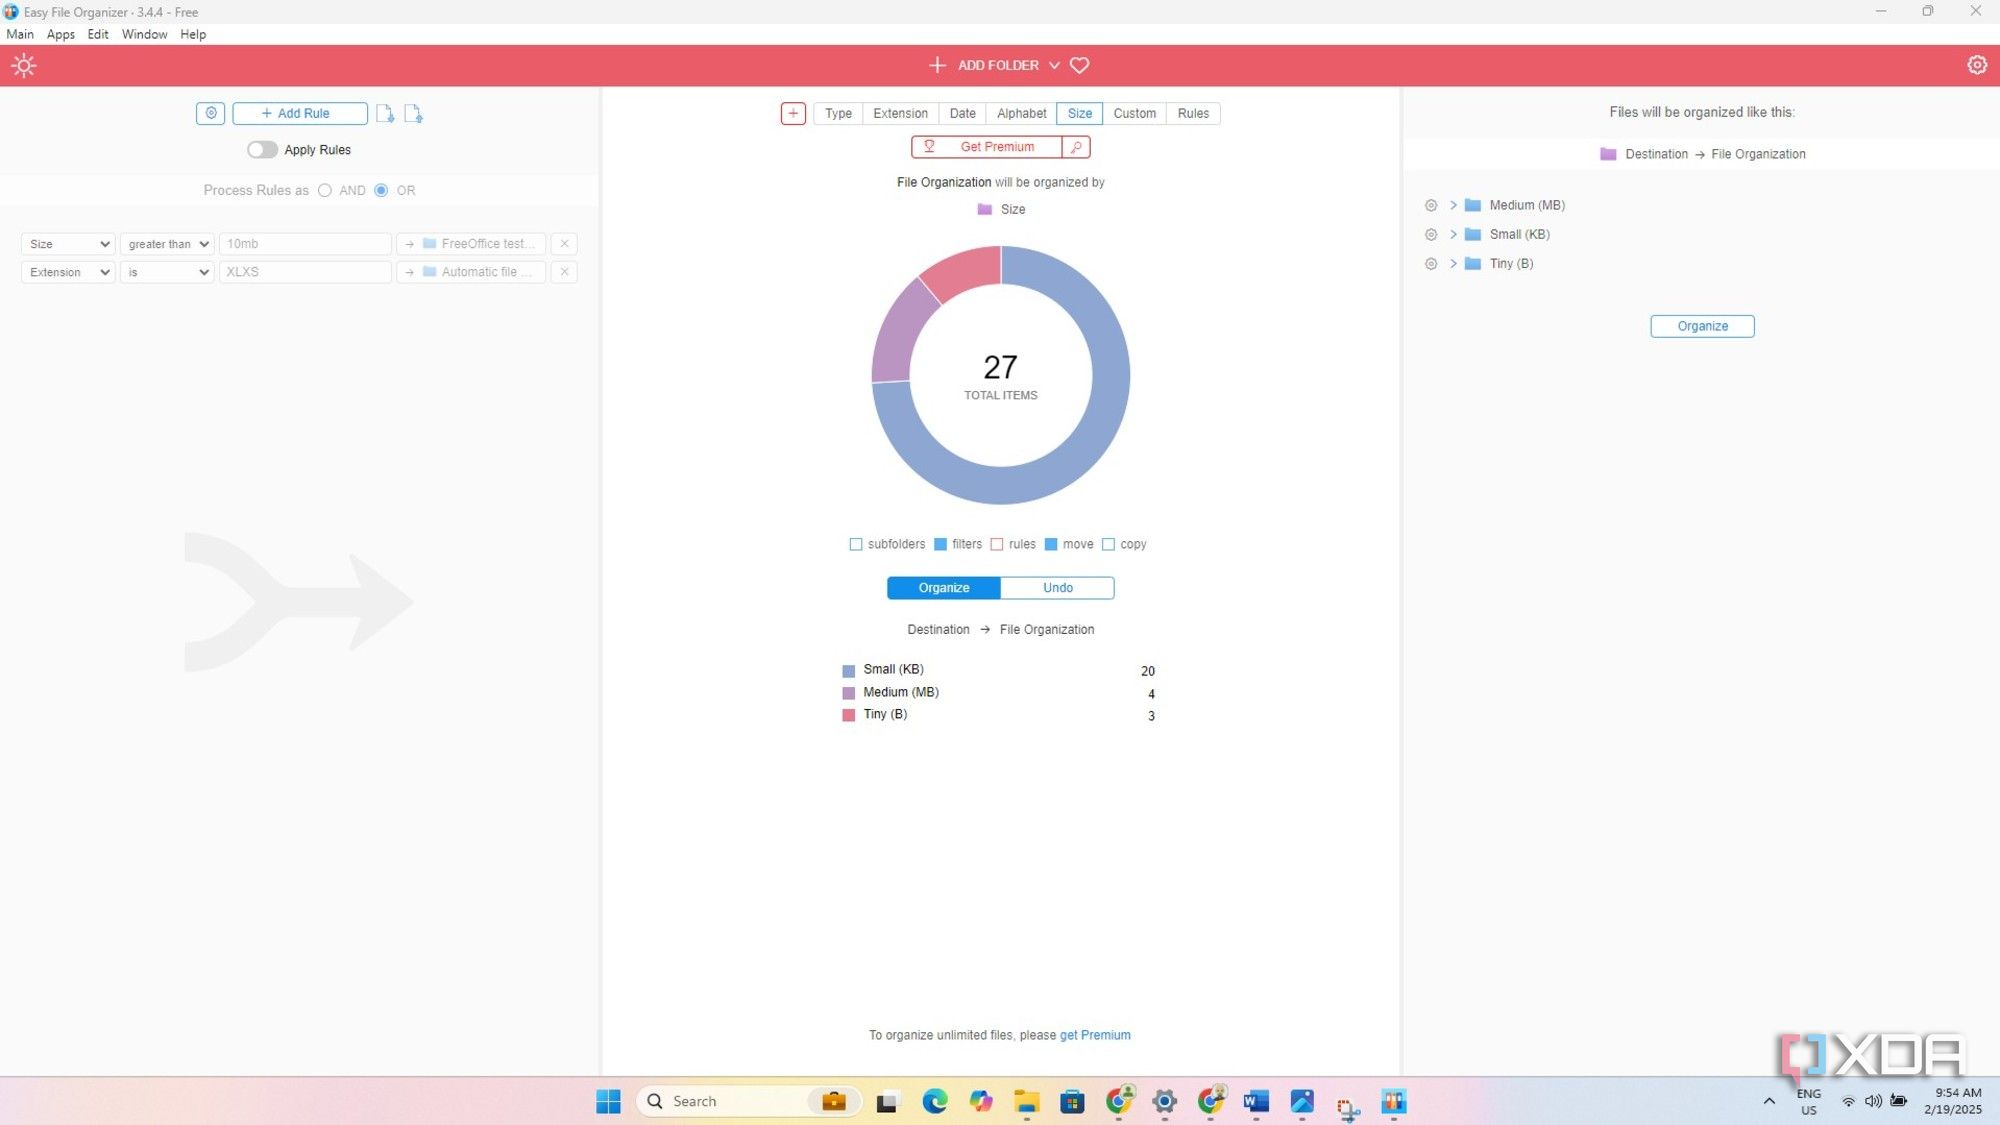
Task: Open the ADD FOLDER dropdown chevron
Action: pos(1054,65)
